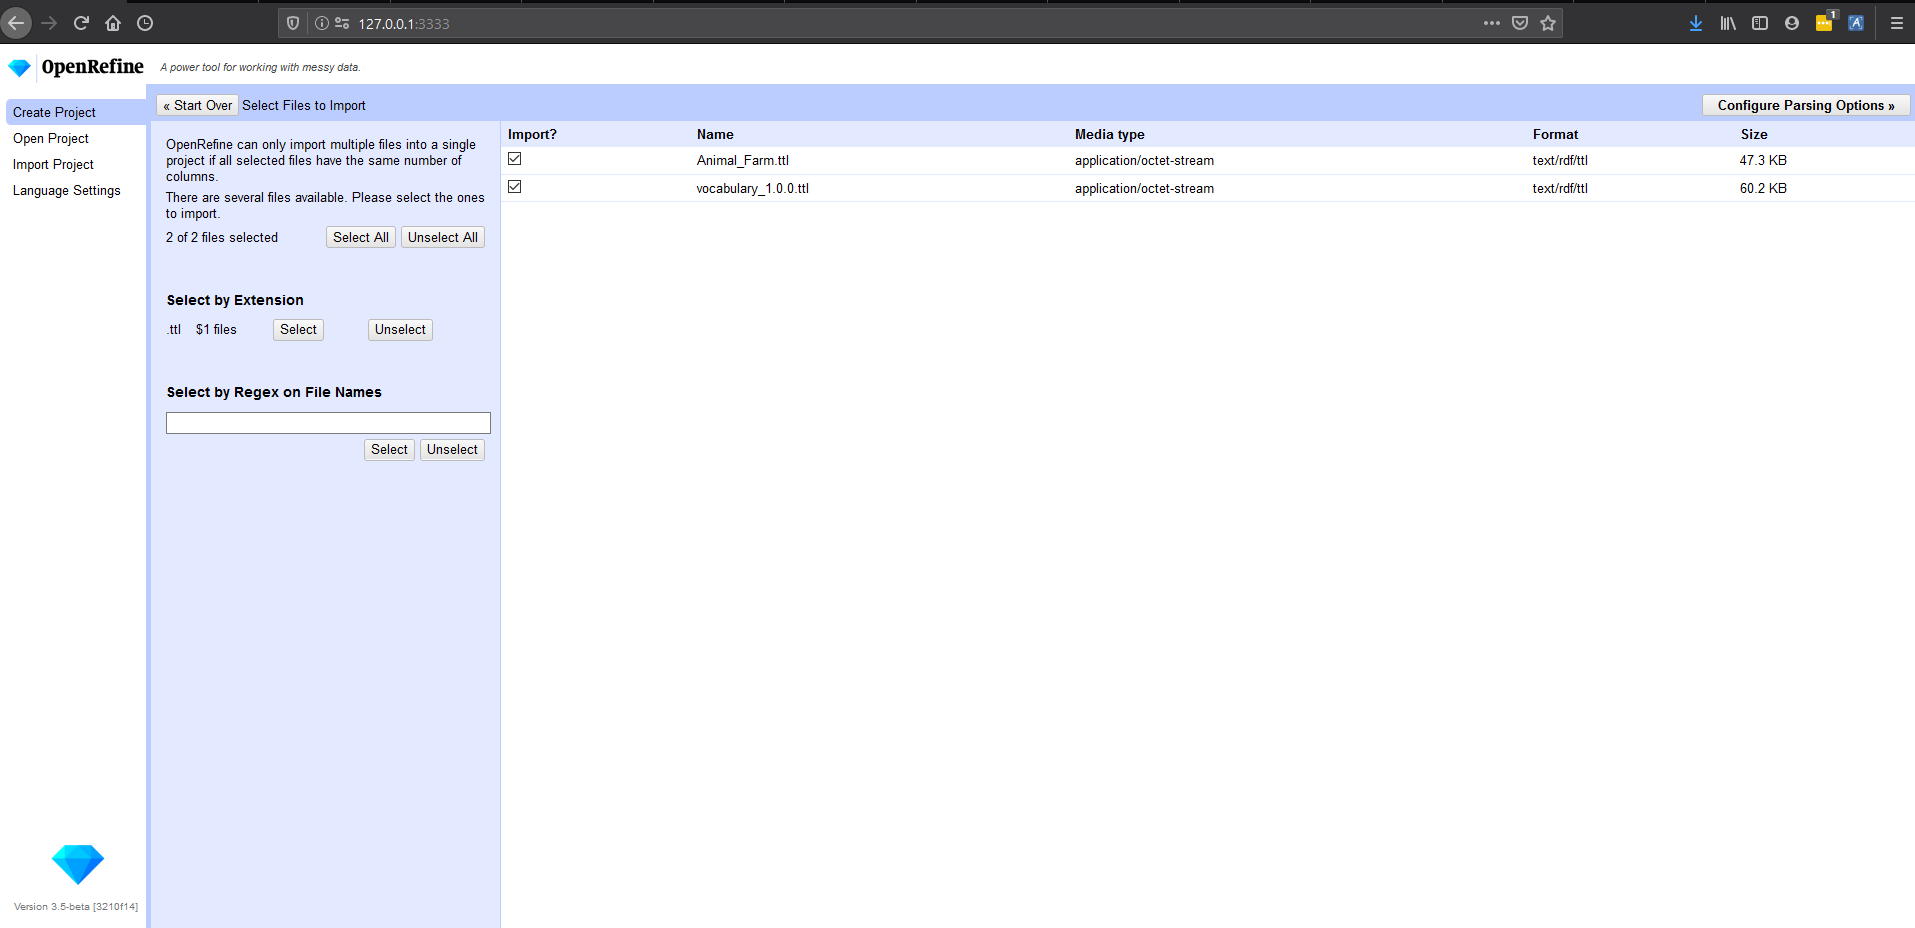
Task: Show site information icon in address bar
Action: coord(322,23)
